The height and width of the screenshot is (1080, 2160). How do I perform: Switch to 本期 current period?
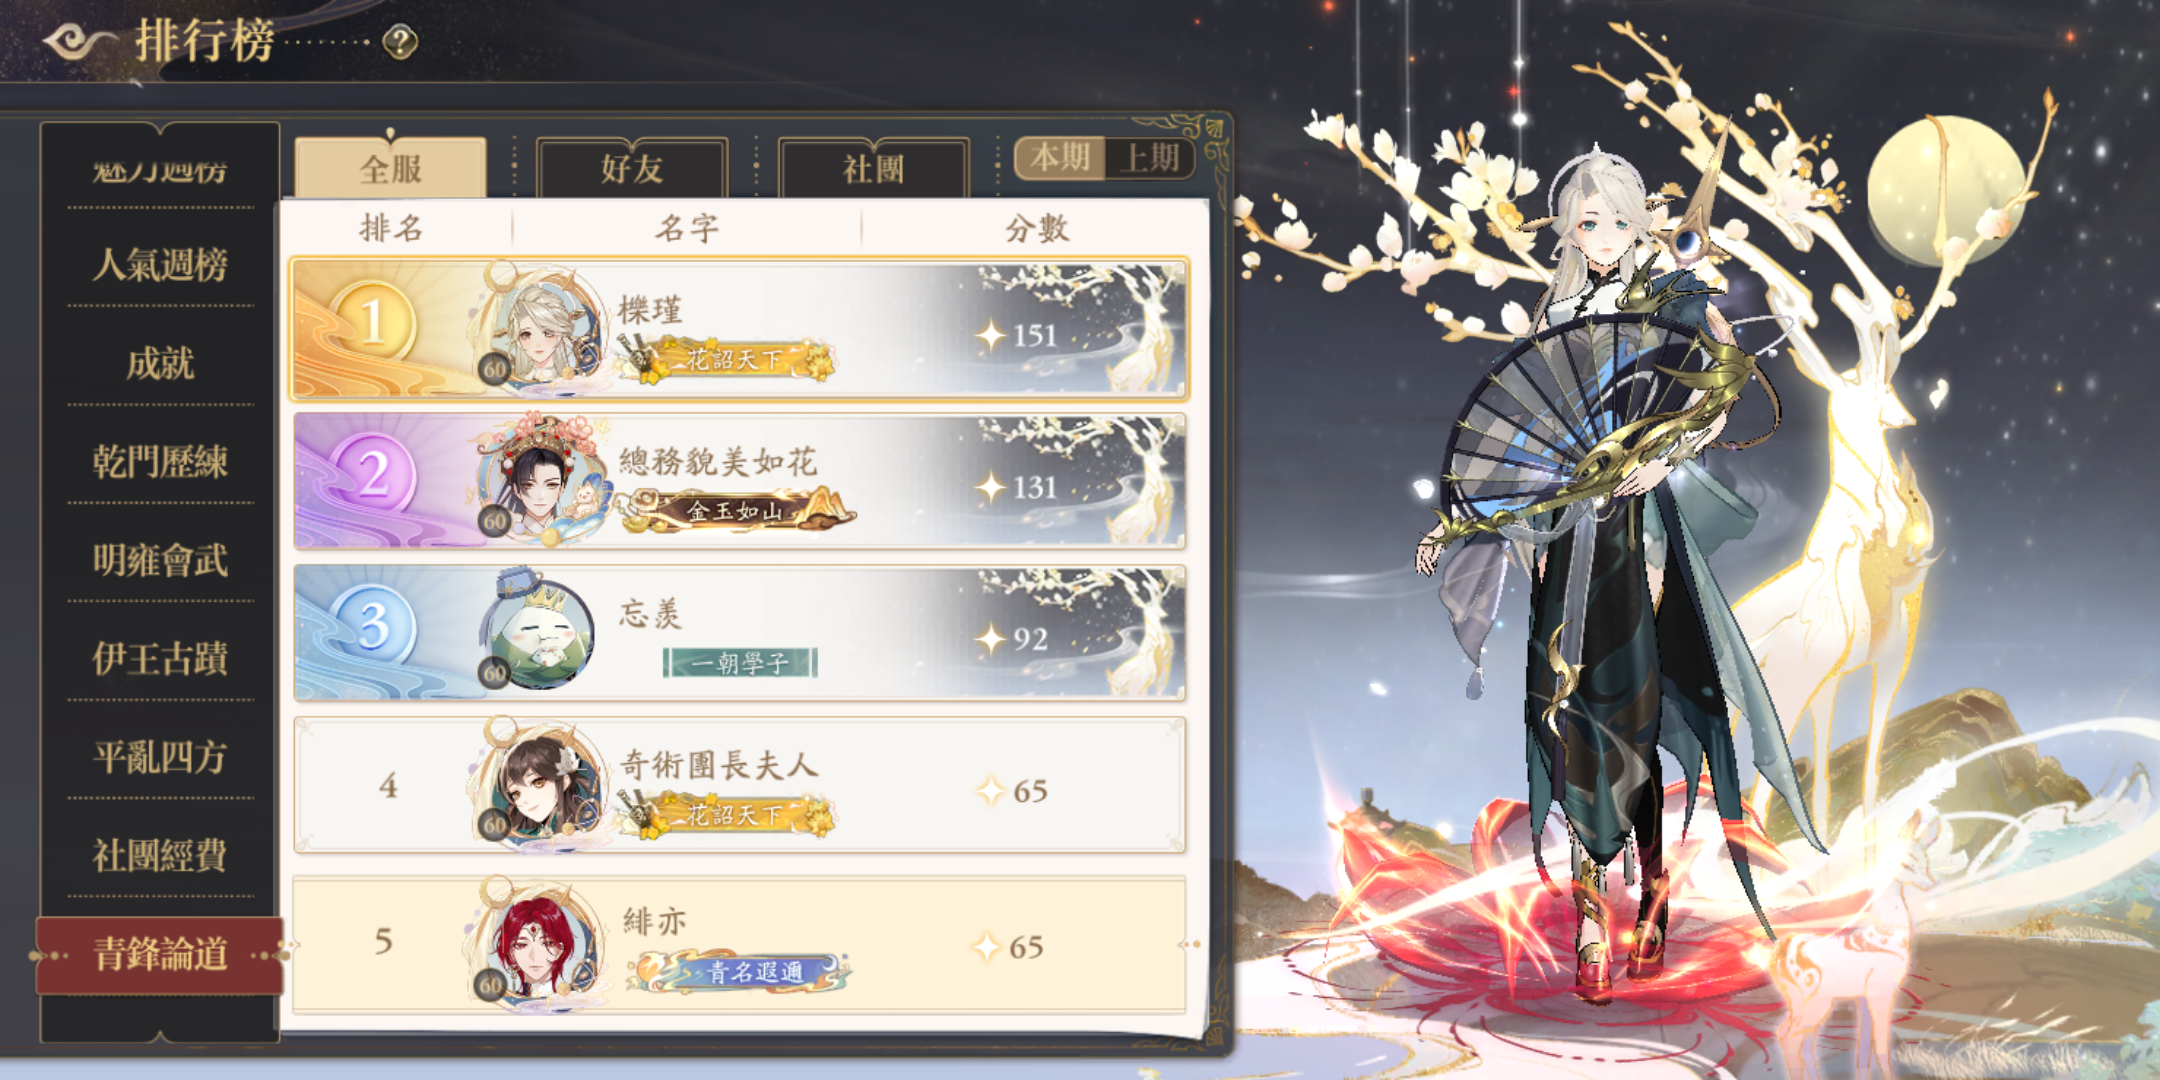click(1060, 158)
